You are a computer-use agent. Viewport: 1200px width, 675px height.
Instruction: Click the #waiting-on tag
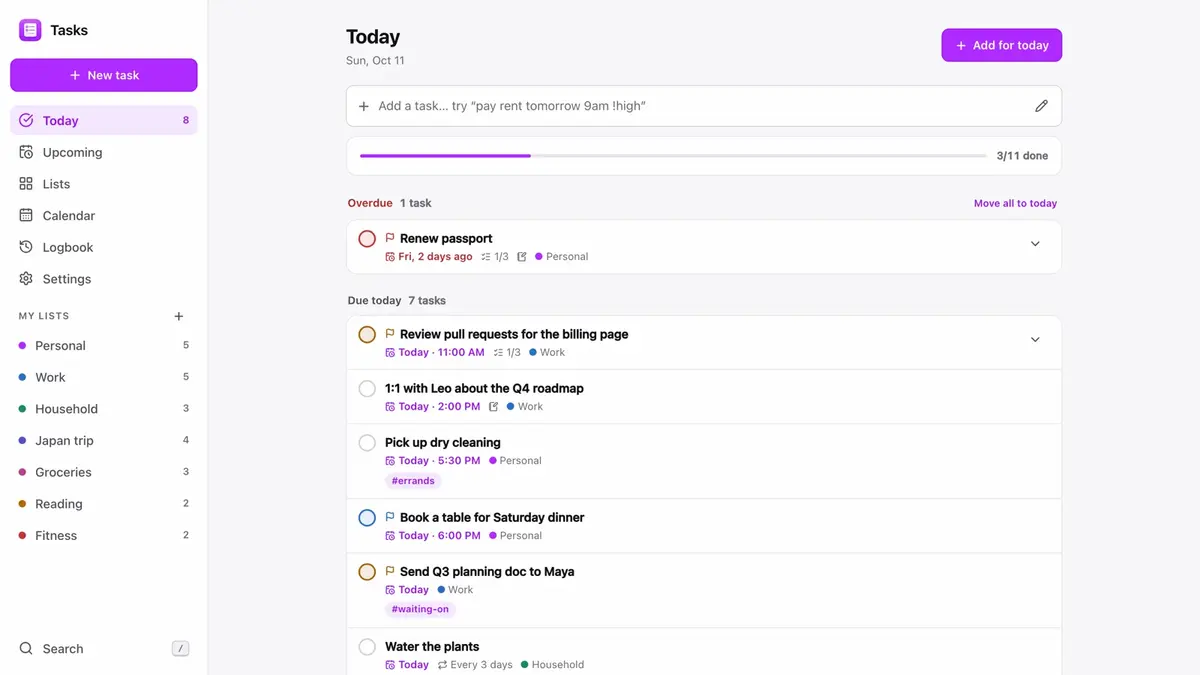click(x=420, y=609)
